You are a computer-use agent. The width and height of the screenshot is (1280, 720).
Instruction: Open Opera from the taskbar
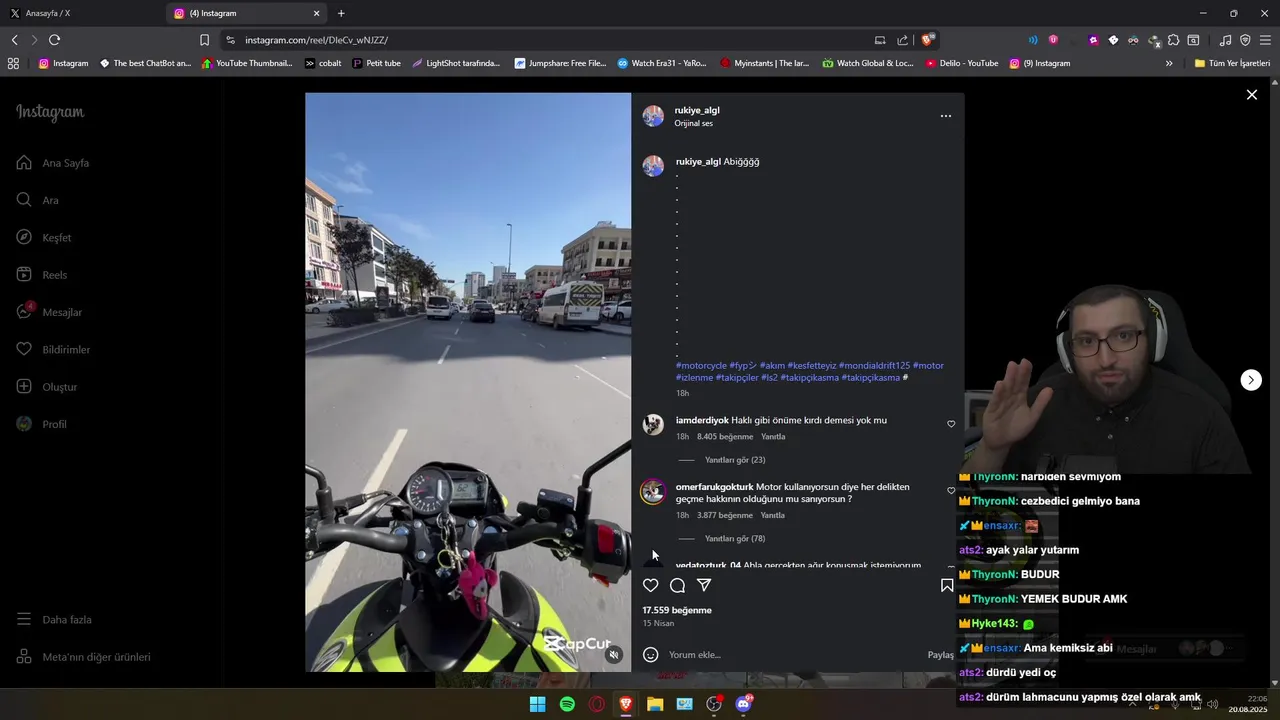pos(596,704)
